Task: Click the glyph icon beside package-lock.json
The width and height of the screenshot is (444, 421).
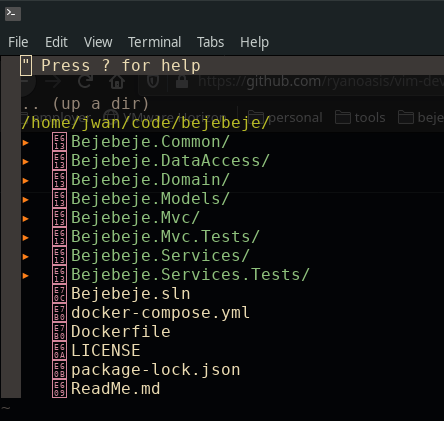Action: tap(59, 370)
